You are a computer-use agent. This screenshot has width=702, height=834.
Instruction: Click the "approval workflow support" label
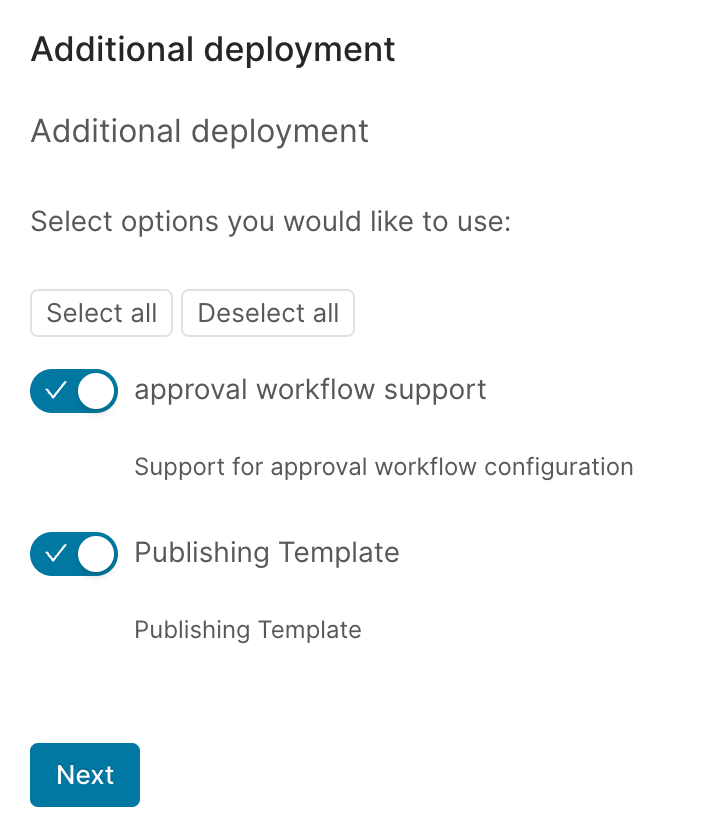(310, 389)
